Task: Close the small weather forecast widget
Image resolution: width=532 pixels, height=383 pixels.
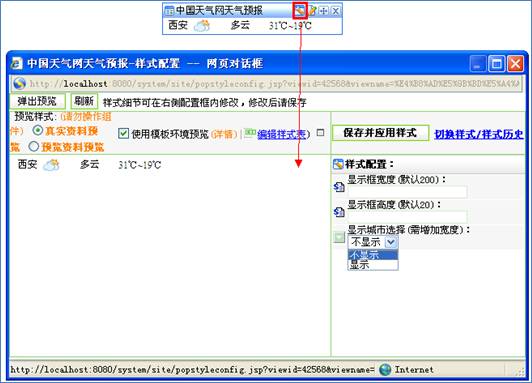Action: point(336,11)
